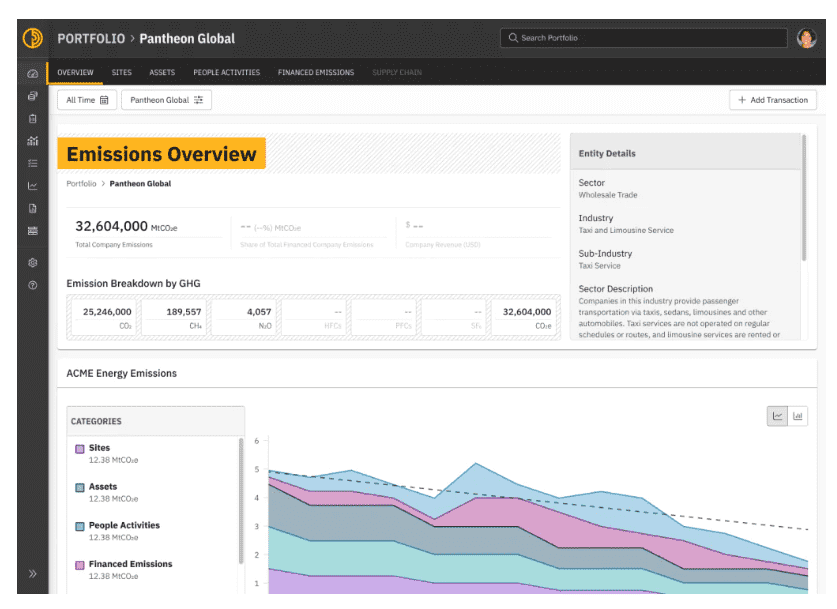Click the Financed Emissions pink color swatch

[x=80, y=565]
